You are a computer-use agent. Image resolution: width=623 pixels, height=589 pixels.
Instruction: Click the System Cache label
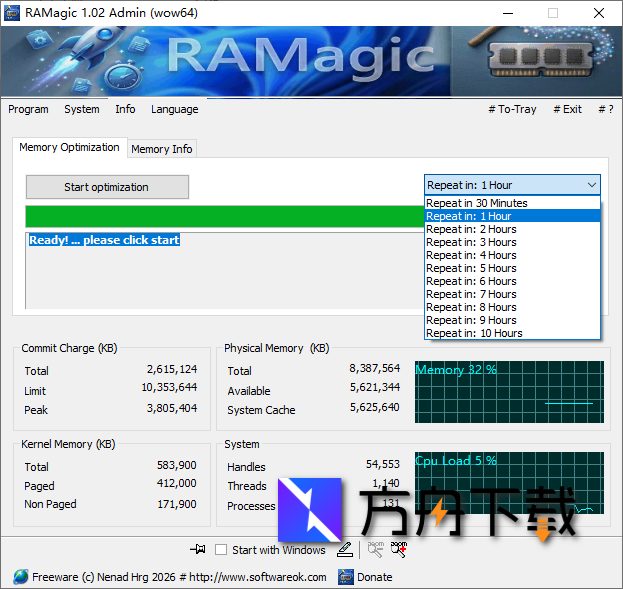[x=261, y=410]
